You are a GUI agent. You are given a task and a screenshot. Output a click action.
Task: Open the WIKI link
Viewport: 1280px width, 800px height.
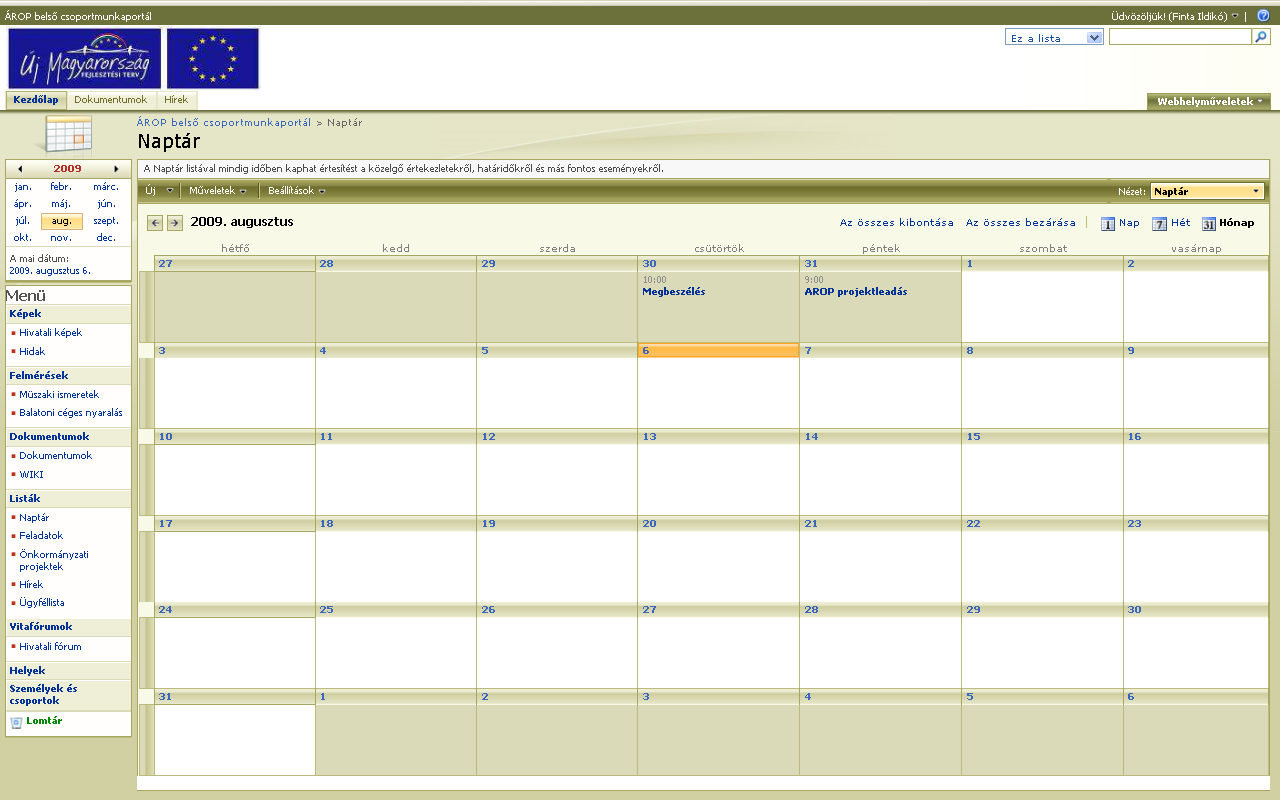(x=31, y=475)
